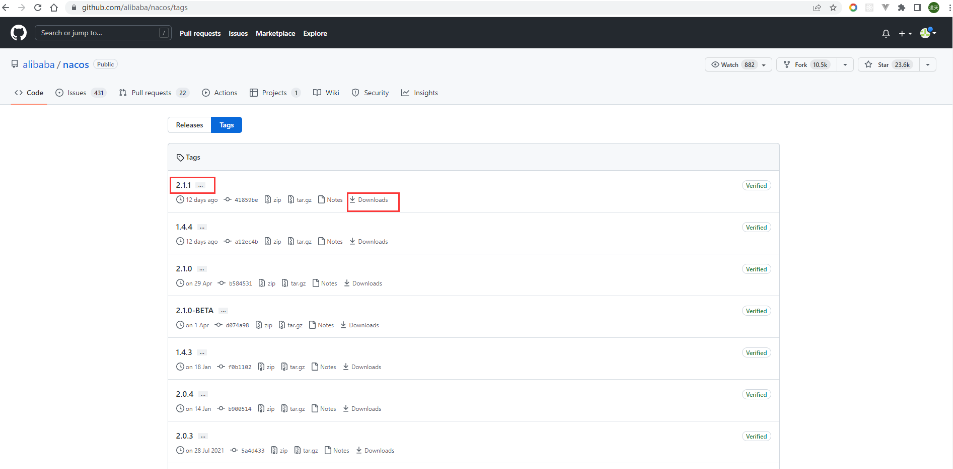The image size is (953, 469).
Task: Open Issues in top navigation bar
Action: 238,34
